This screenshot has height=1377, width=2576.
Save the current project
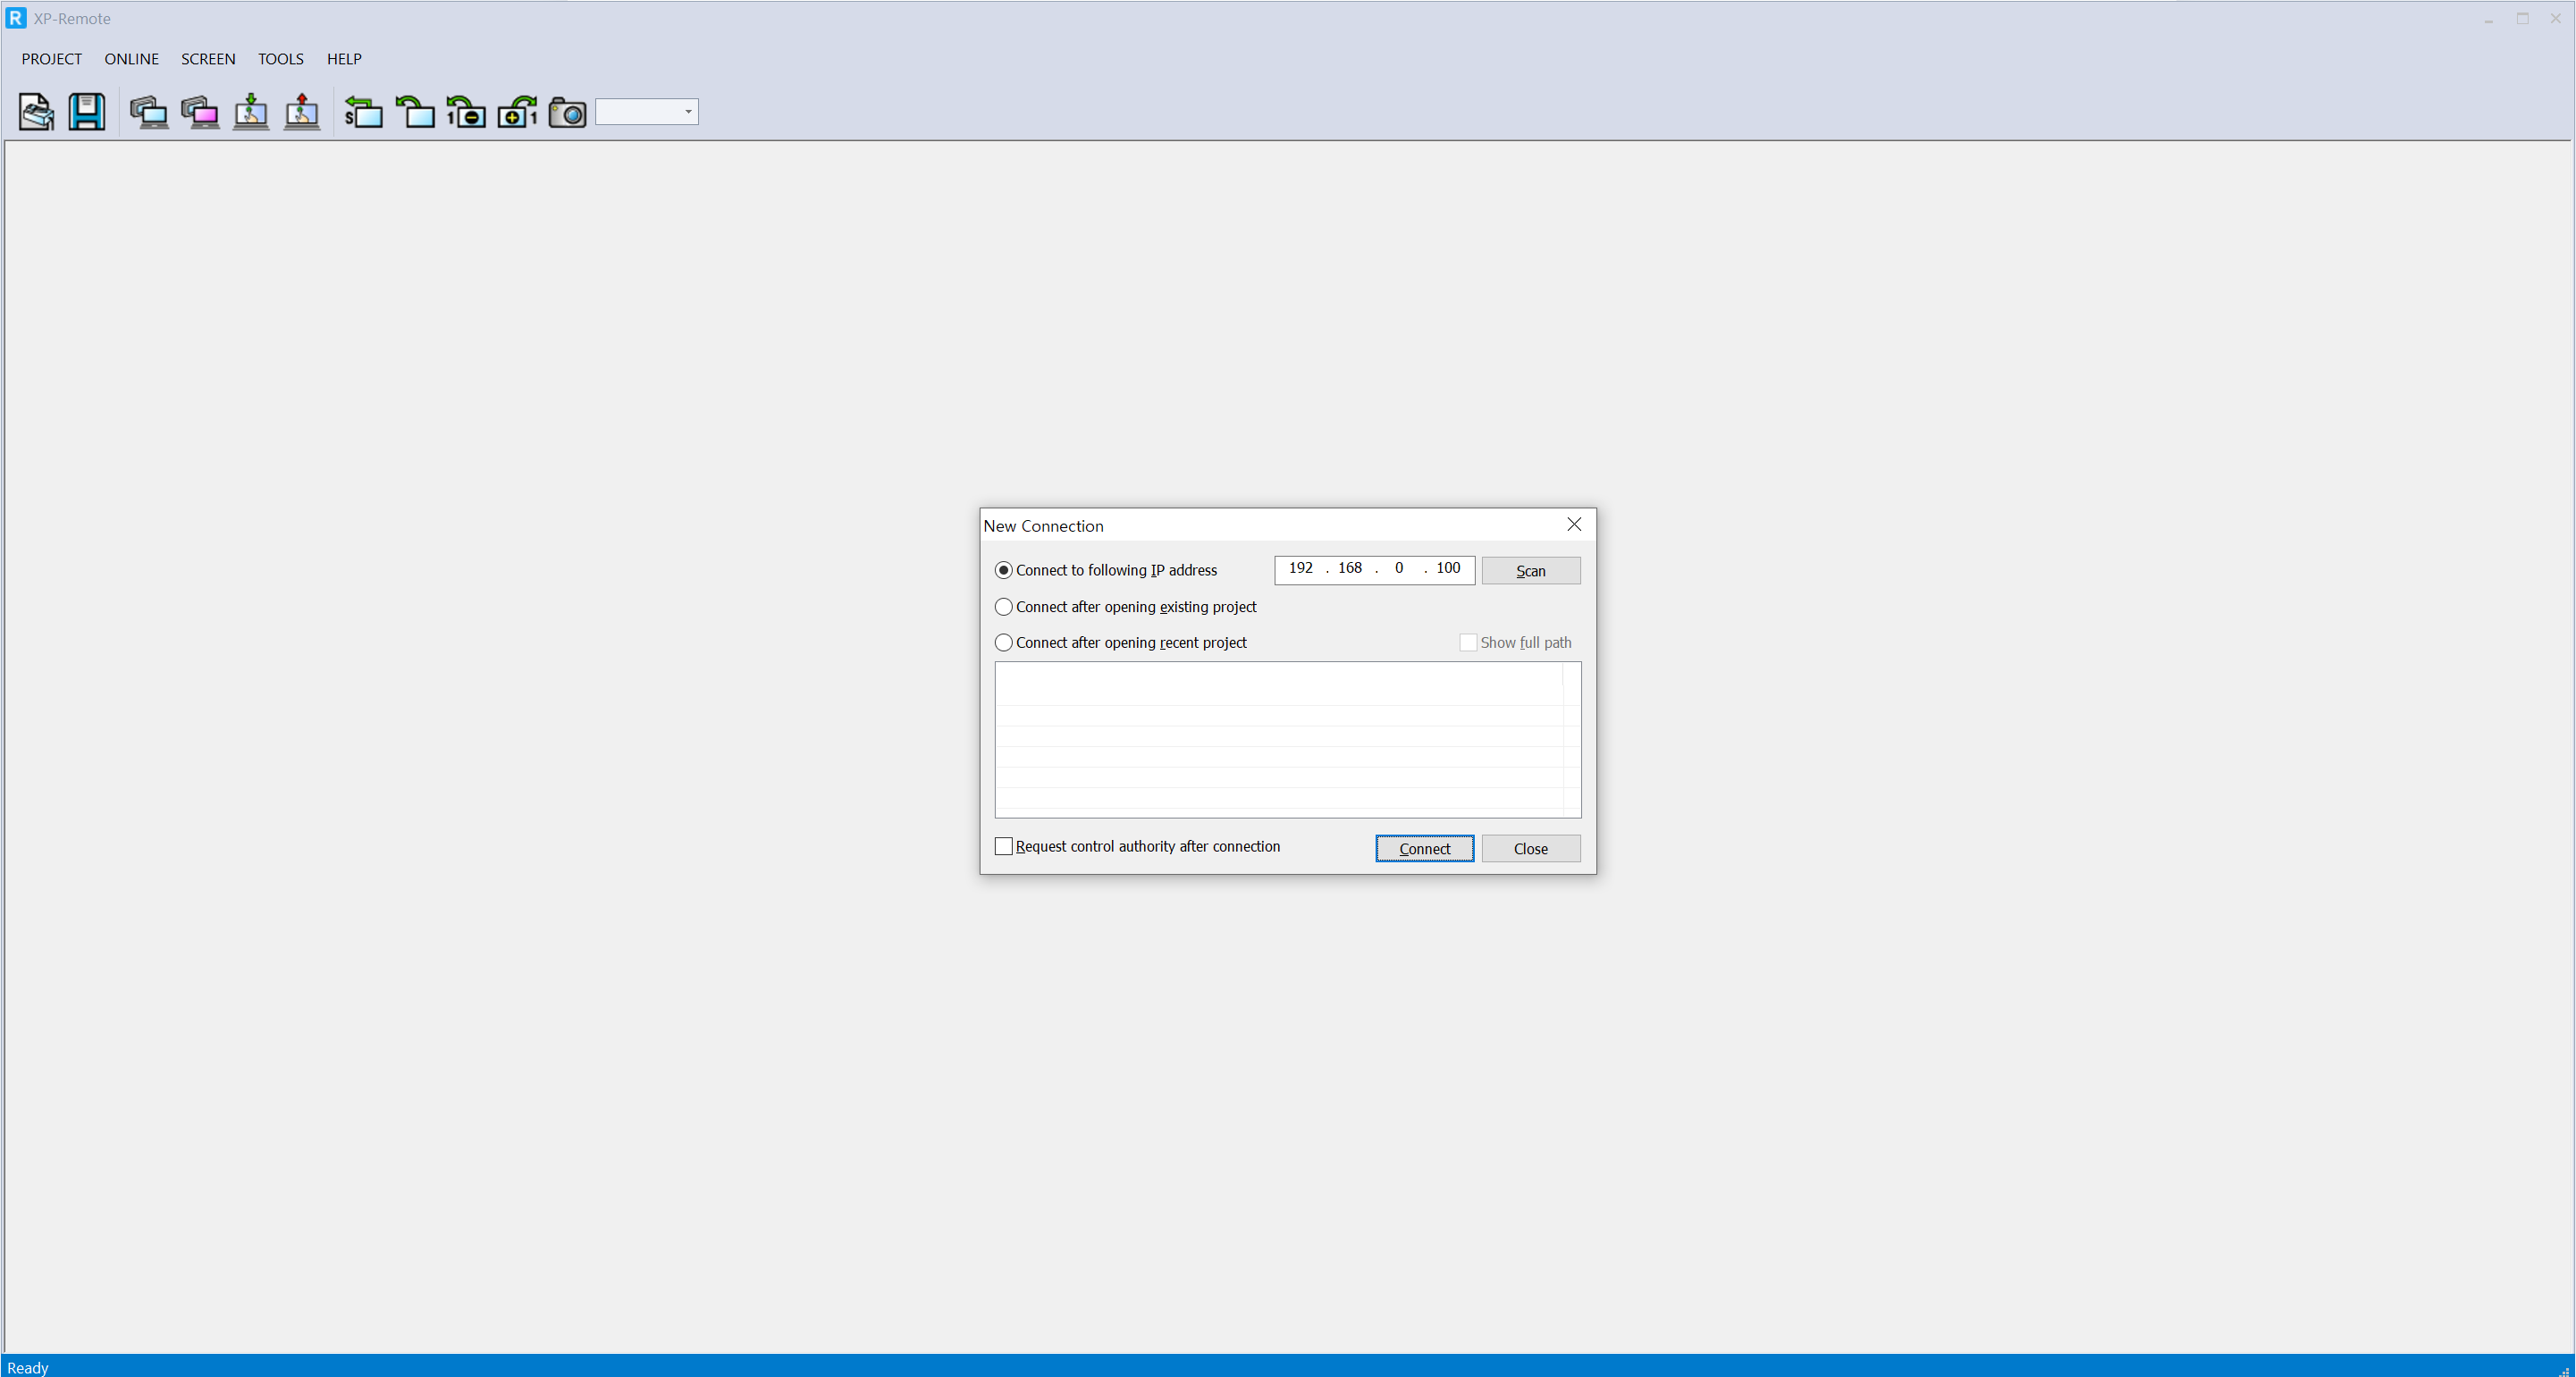pos(87,112)
